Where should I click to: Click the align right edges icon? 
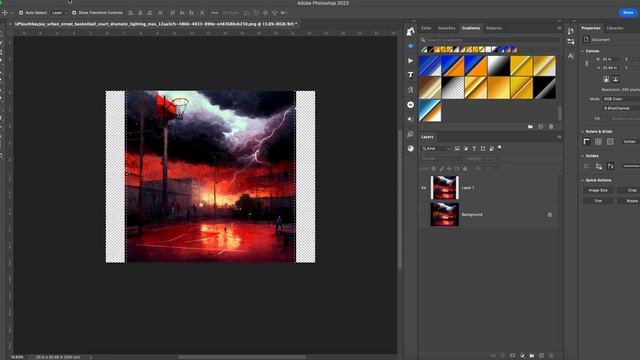(149, 13)
